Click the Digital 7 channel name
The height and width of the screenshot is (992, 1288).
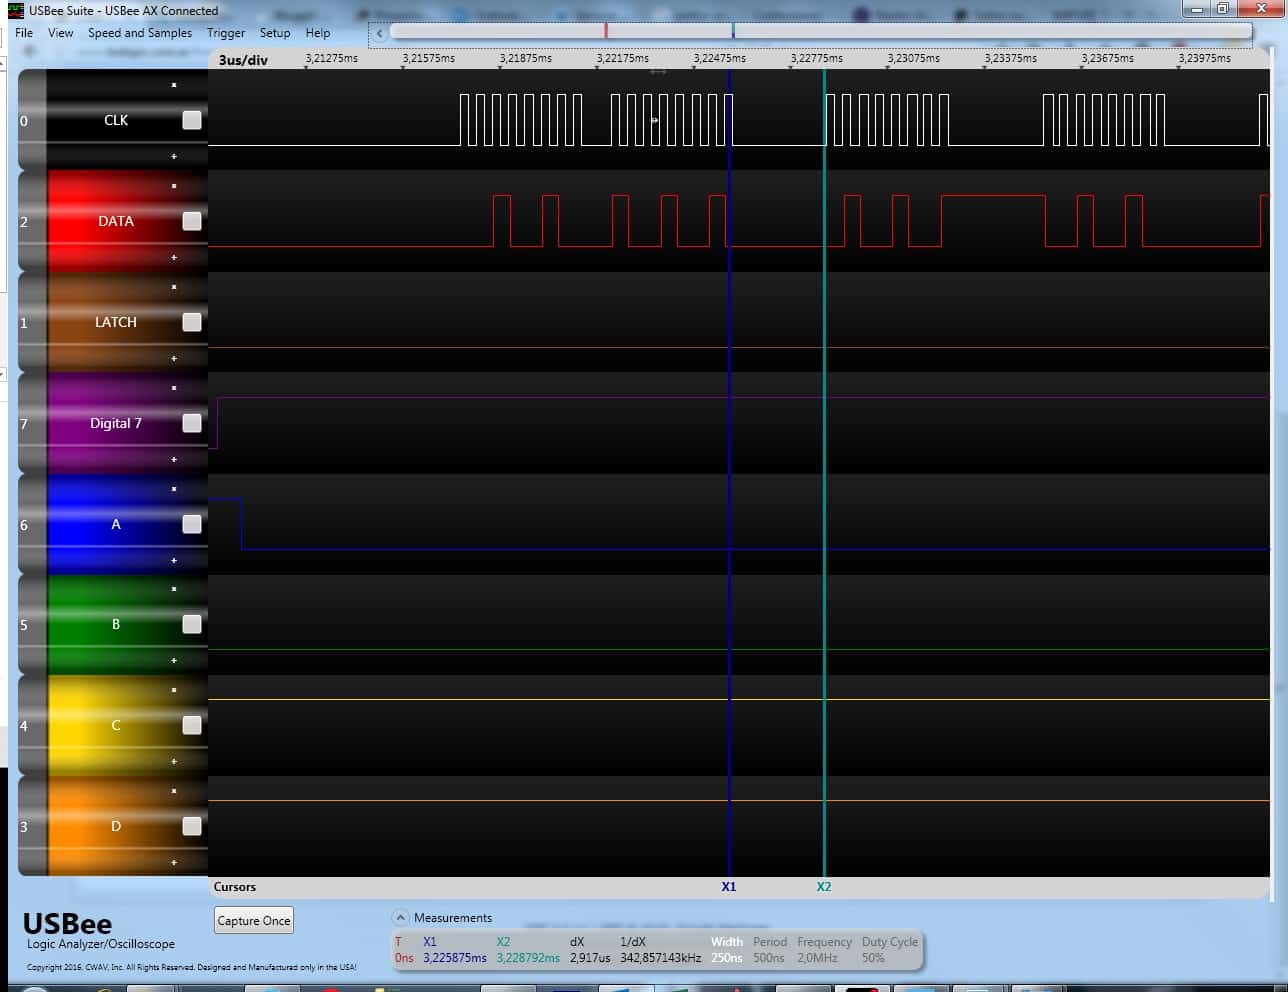(116, 423)
